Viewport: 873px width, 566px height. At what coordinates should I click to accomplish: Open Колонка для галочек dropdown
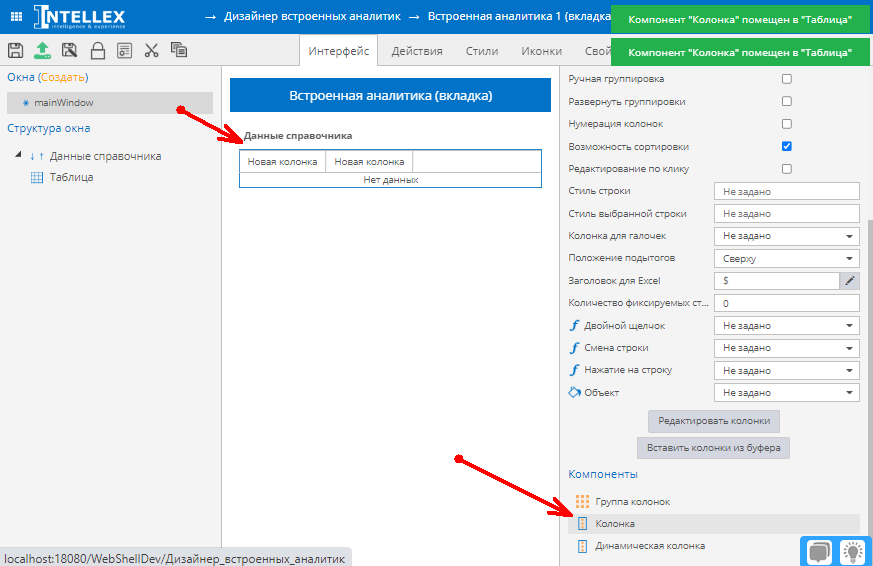click(x=787, y=236)
